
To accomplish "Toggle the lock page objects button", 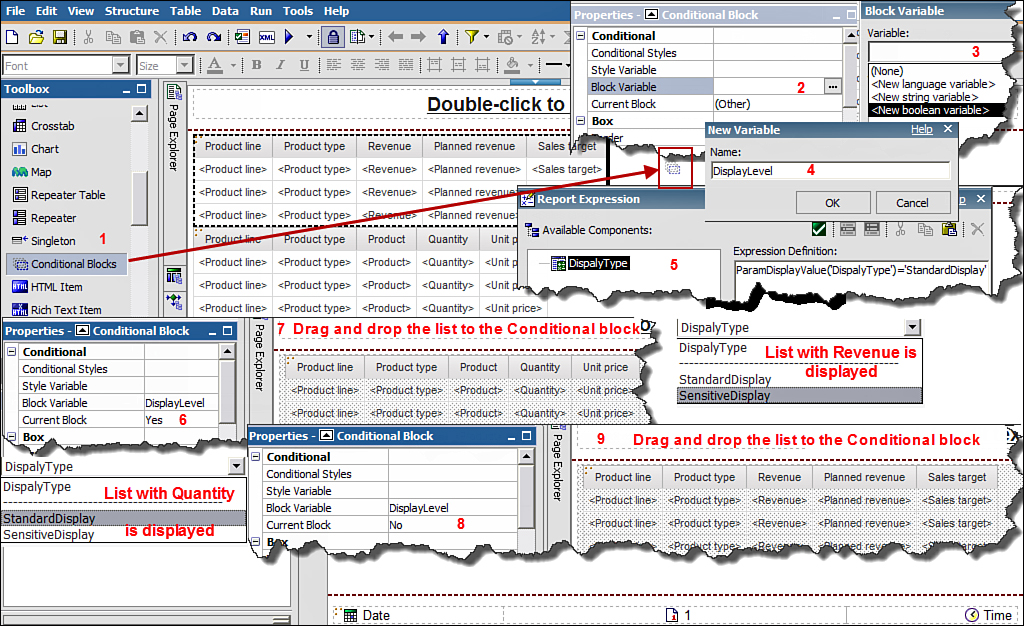I will [333, 37].
